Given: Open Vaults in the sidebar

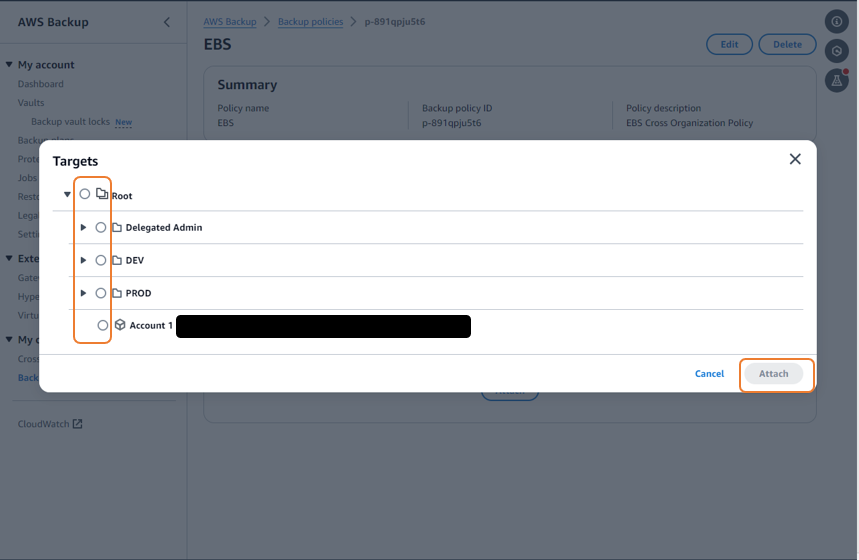Looking at the screenshot, I should pyautogui.click(x=31, y=102).
